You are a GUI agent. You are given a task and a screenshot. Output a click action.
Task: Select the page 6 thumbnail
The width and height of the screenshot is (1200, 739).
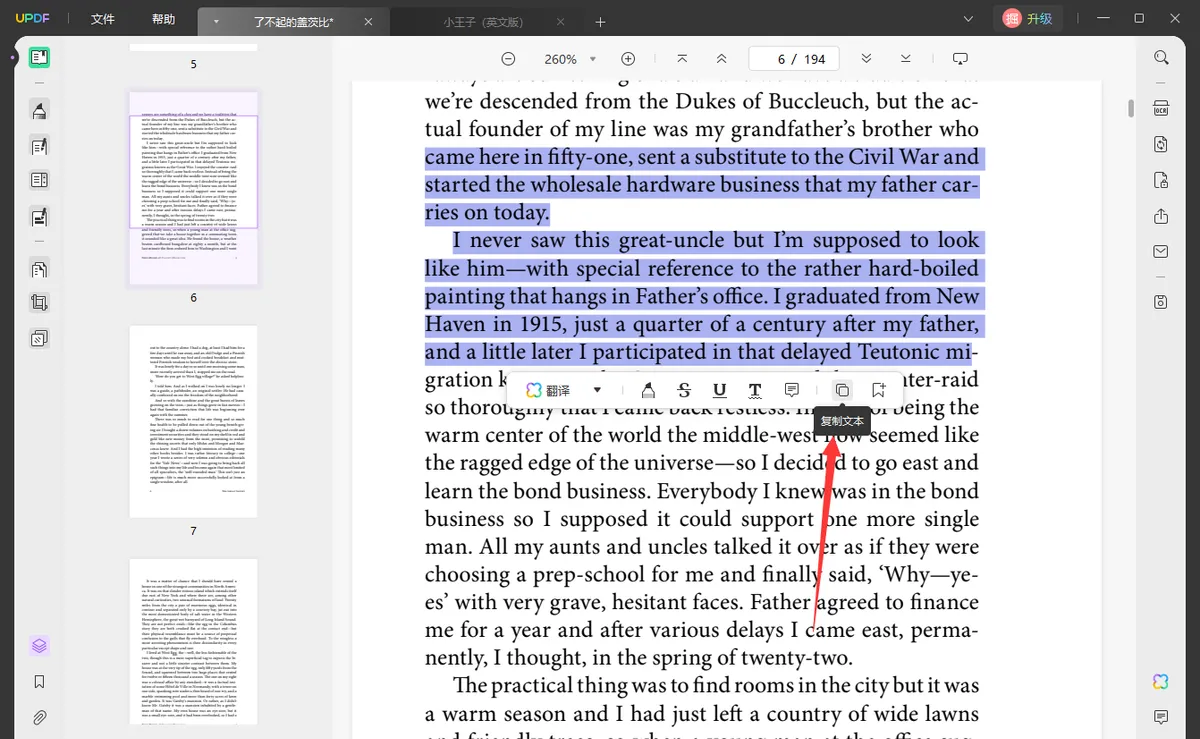(x=193, y=188)
